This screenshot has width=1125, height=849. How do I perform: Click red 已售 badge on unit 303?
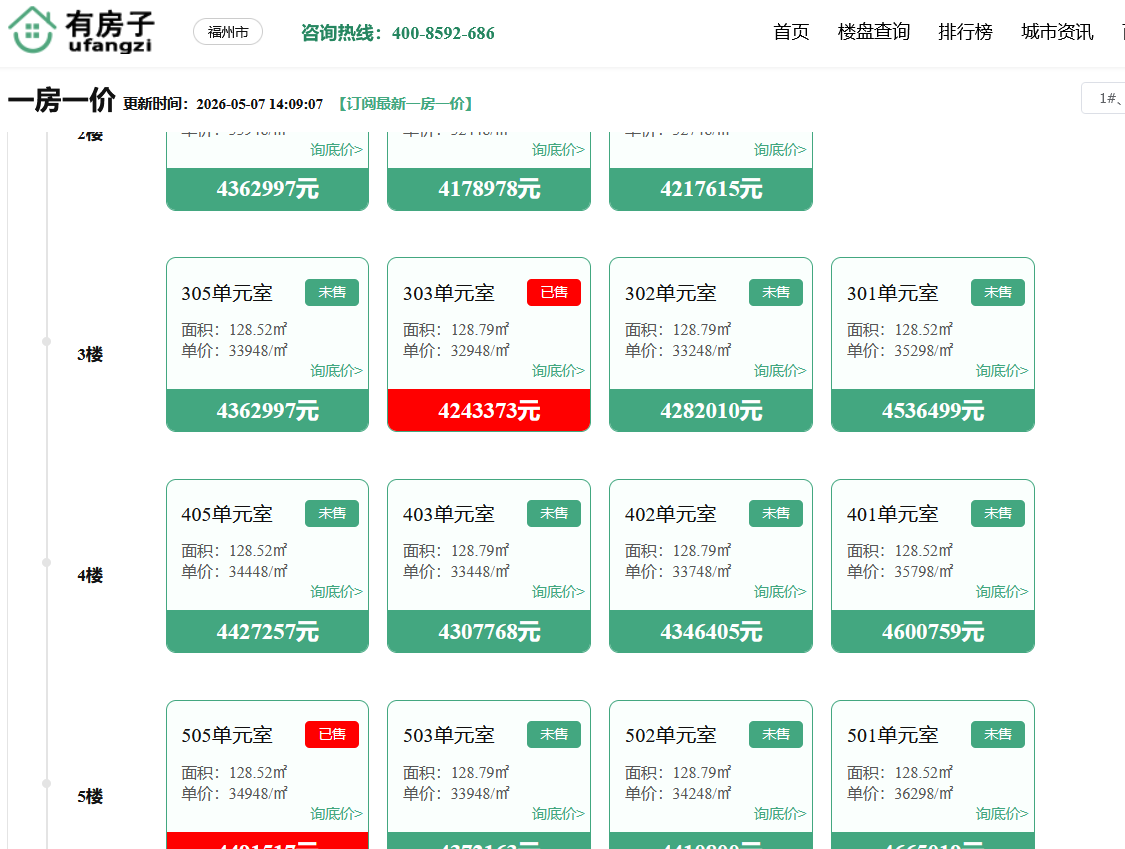click(x=553, y=292)
